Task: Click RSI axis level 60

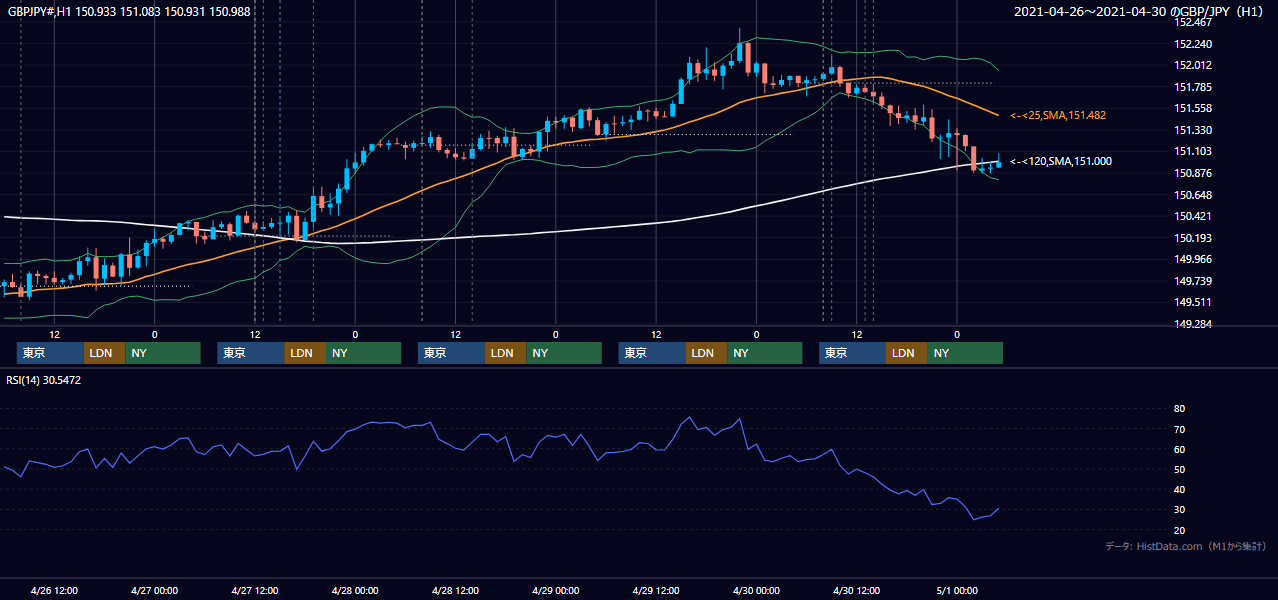Action: click(1180, 449)
